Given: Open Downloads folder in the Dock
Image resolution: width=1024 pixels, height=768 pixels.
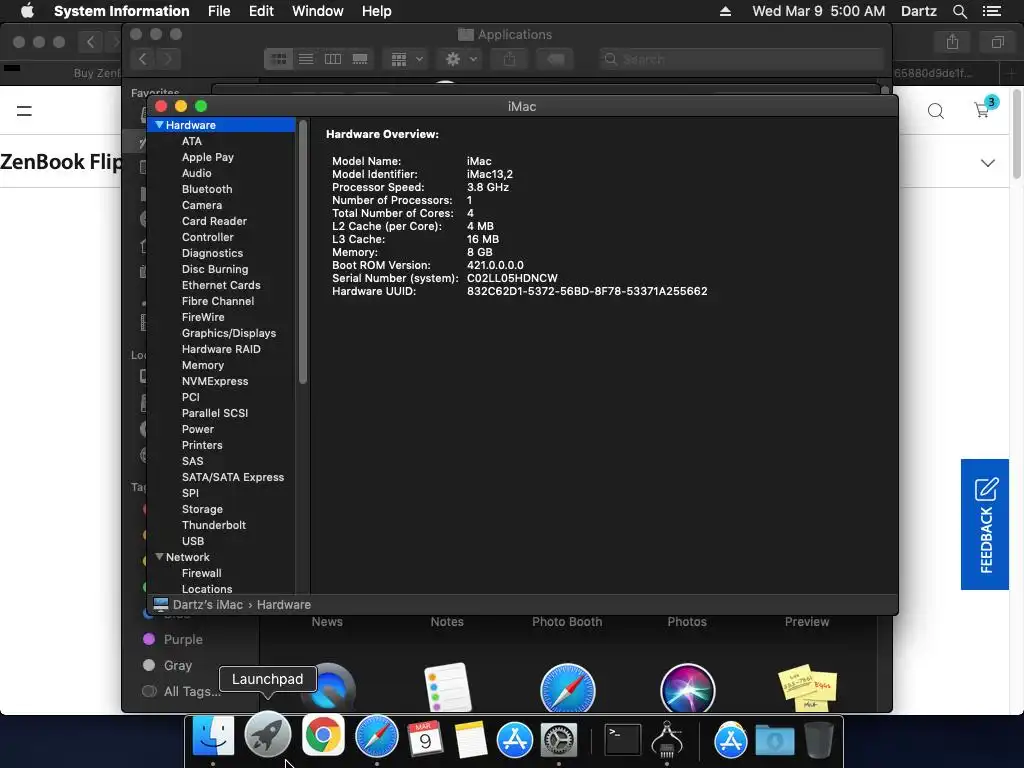Looking at the screenshot, I should [775, 740].
